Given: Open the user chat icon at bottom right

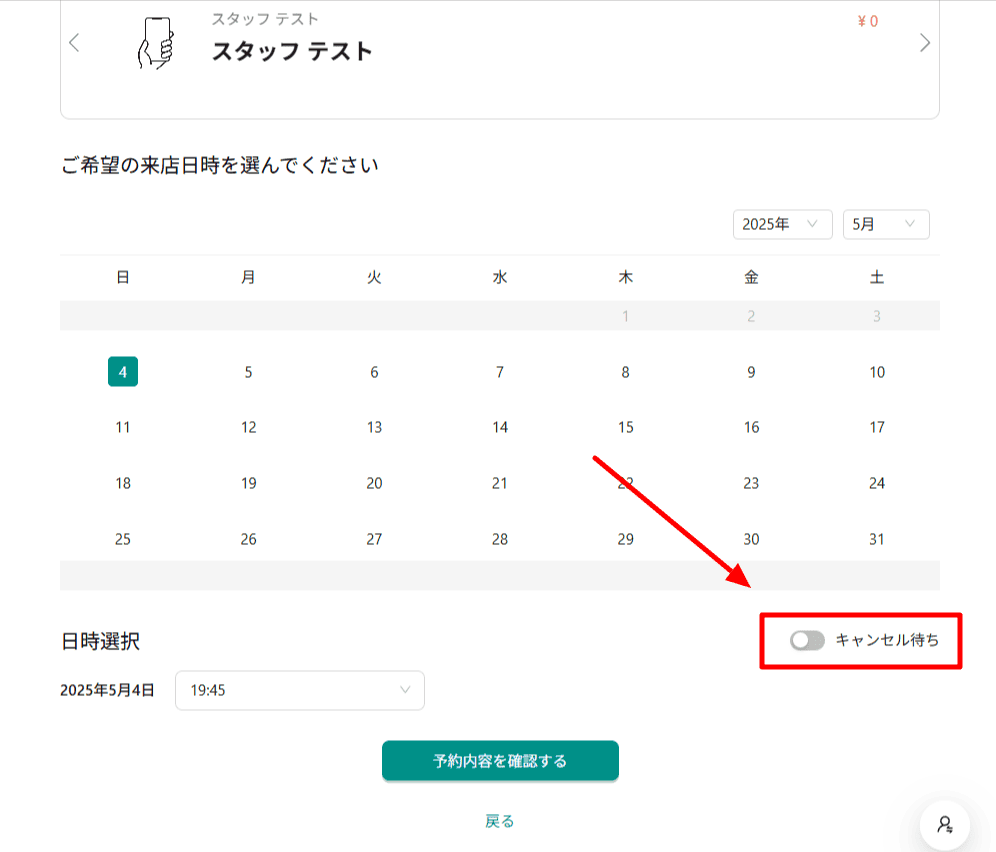Looking at the screenshot, I should tap(945, 825).
